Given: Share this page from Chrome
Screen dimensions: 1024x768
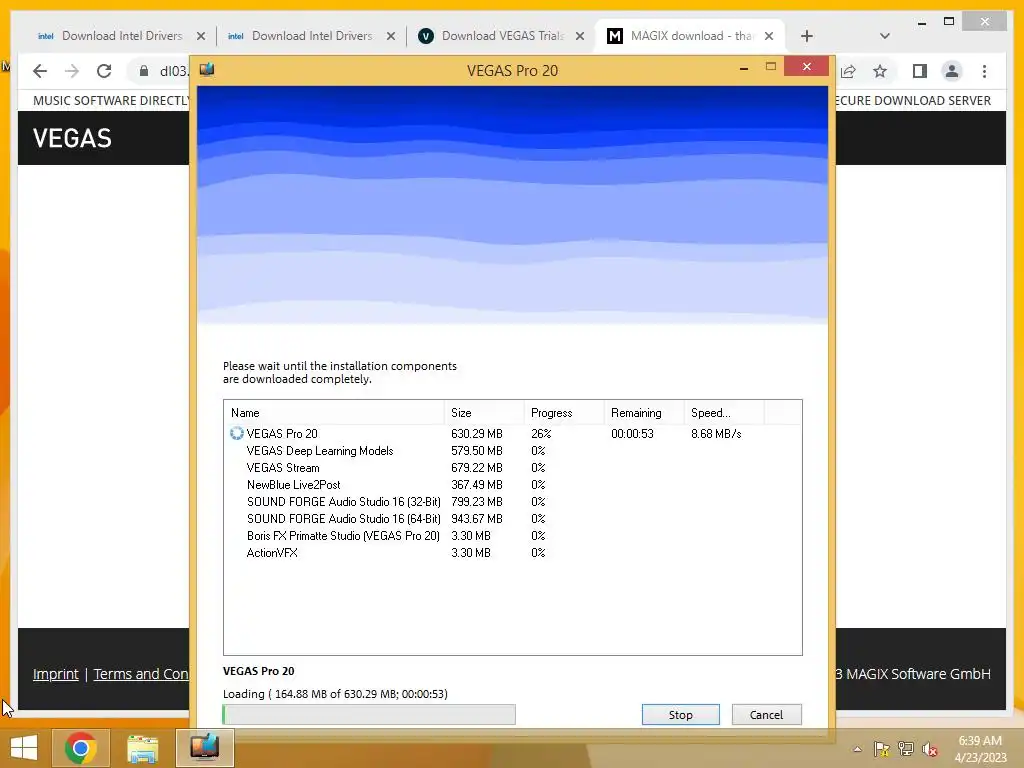Looking at the screenshot, I should tap(848, 71).
